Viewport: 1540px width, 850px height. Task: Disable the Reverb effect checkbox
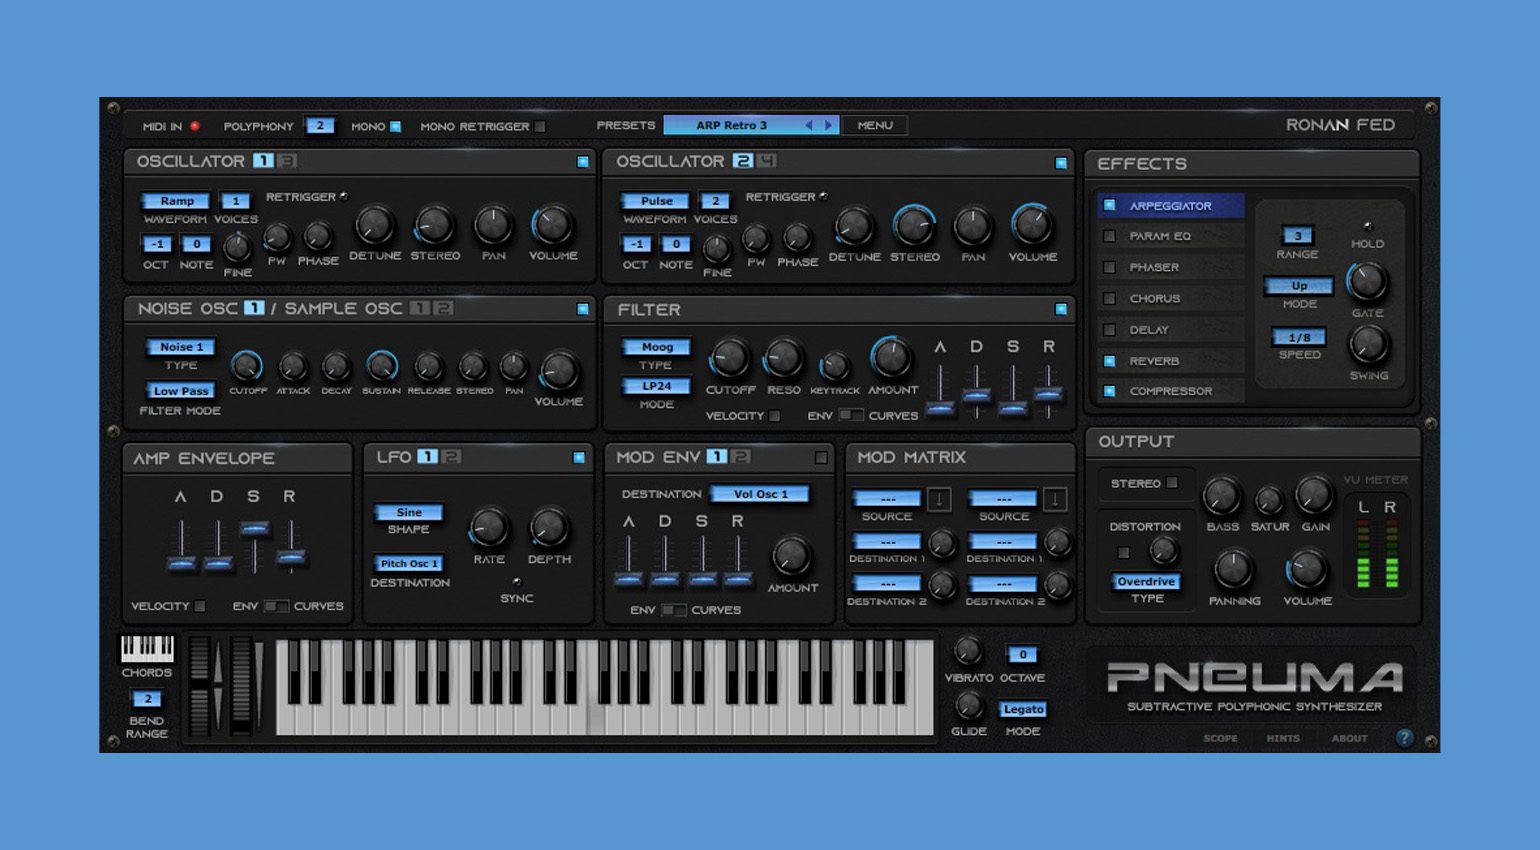[1109, 361]
